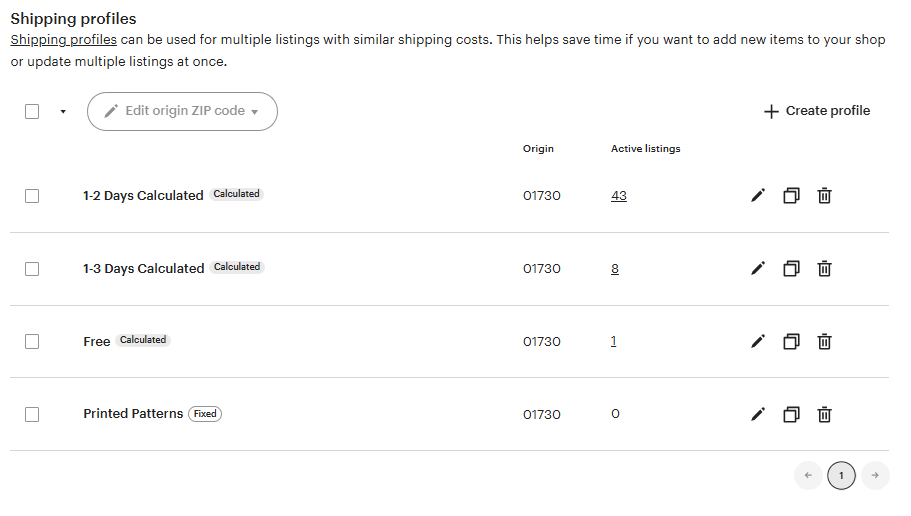Open the Shipping profiles help link
The height and width of the screenshot is (516, 911).
(63, 40)
